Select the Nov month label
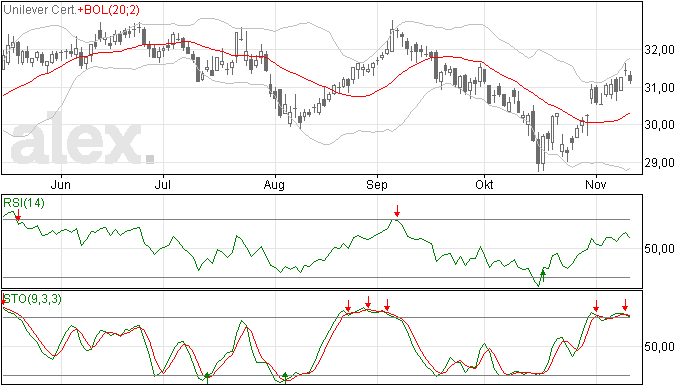 [596, 184]
